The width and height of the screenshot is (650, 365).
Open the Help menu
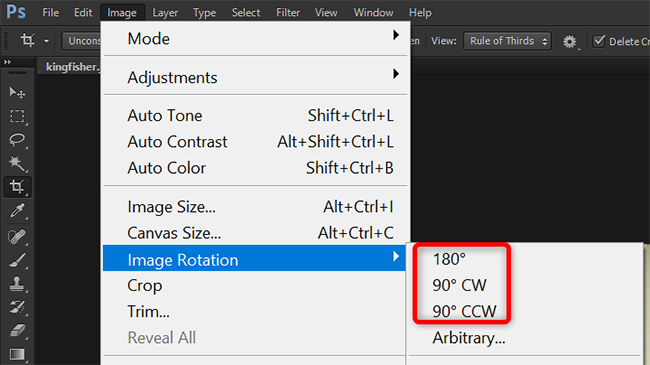tap(420, 13)
